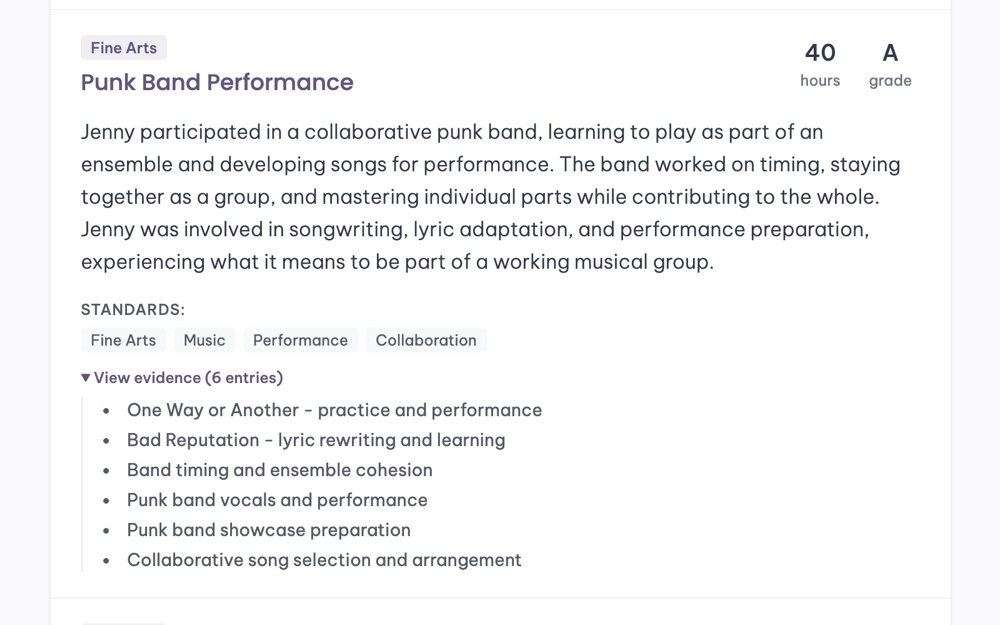Open Punk band vocals and performance entry
This screenshot has height=625, width=1000.
tap(277, 500)
